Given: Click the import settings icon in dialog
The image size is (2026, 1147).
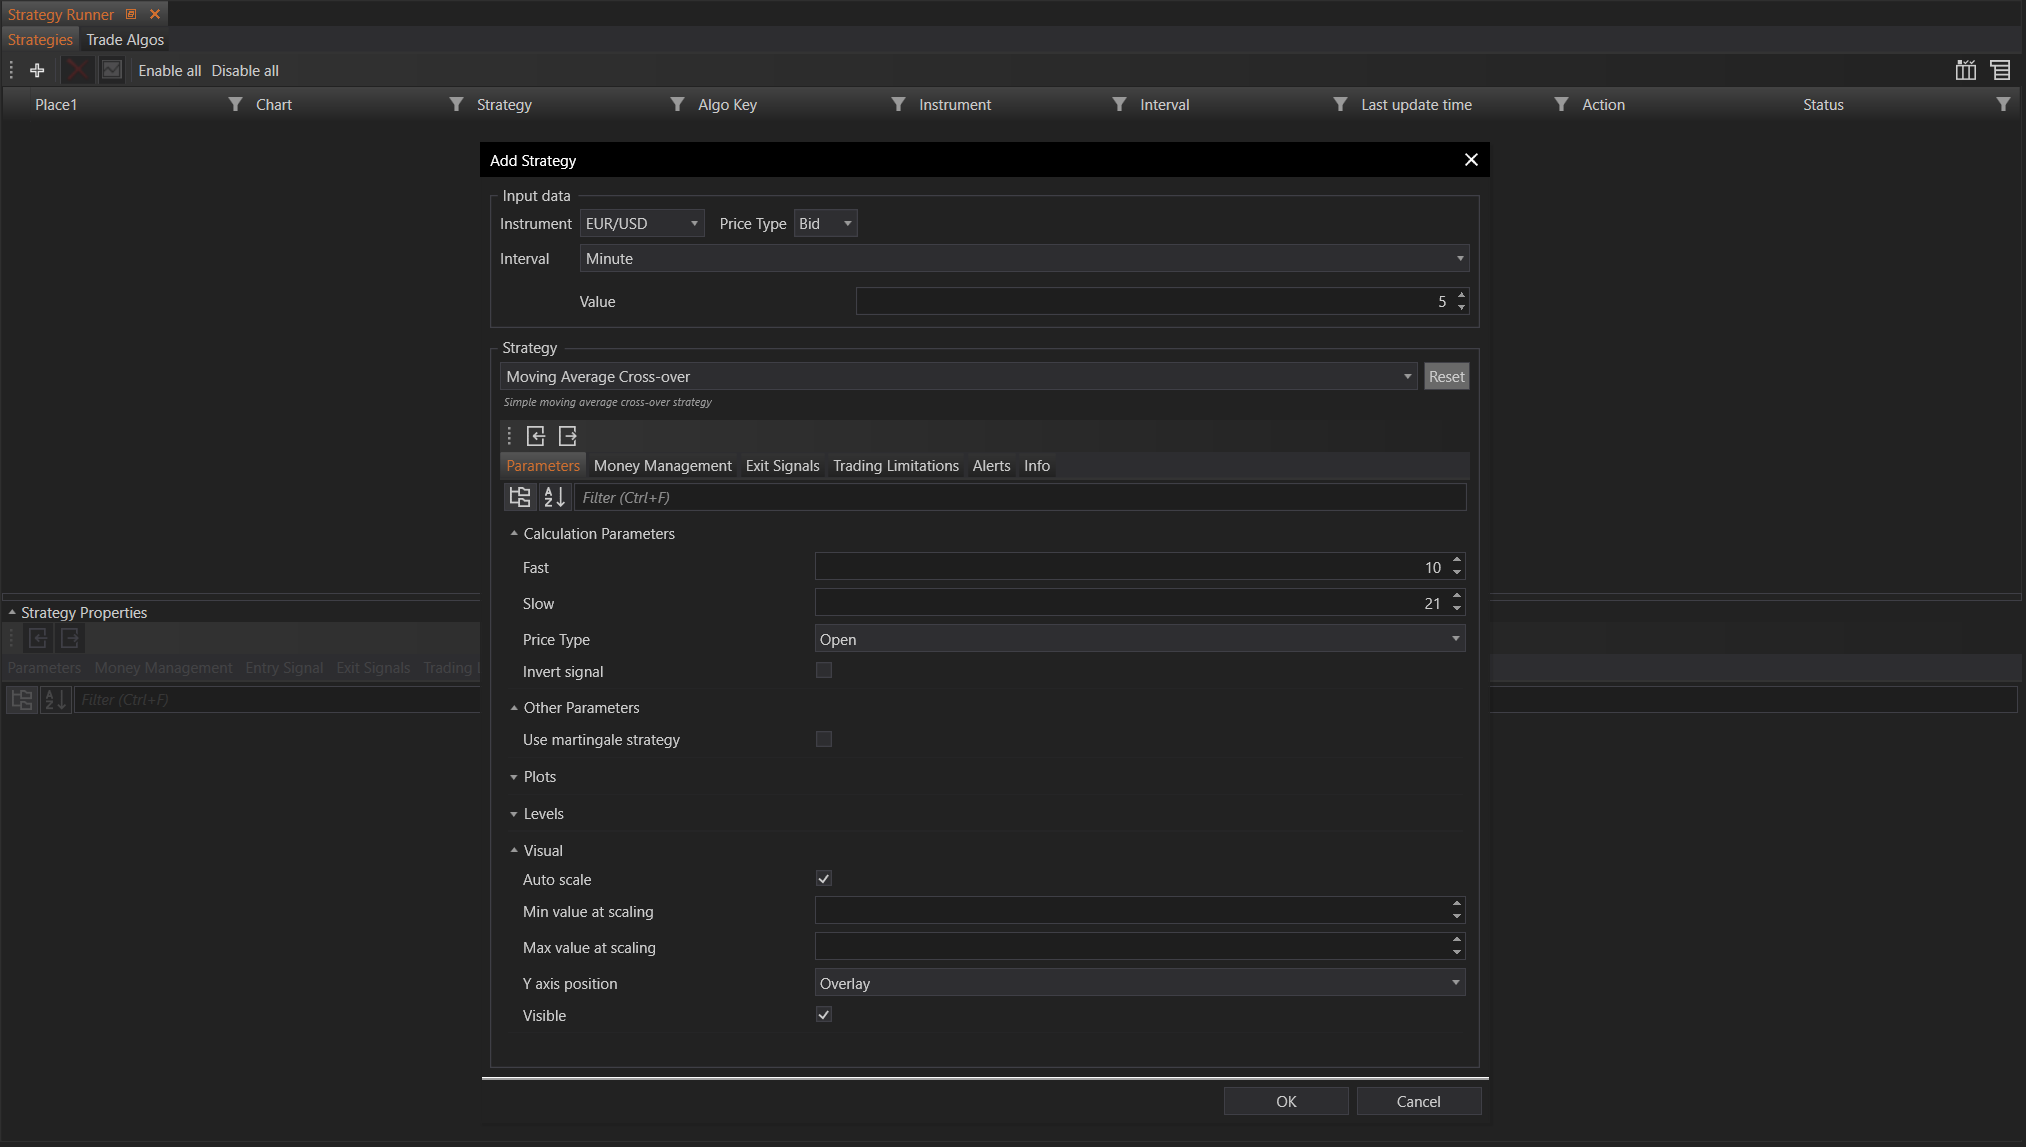Looking at the screenshot, I should click(x=536, y=436).
